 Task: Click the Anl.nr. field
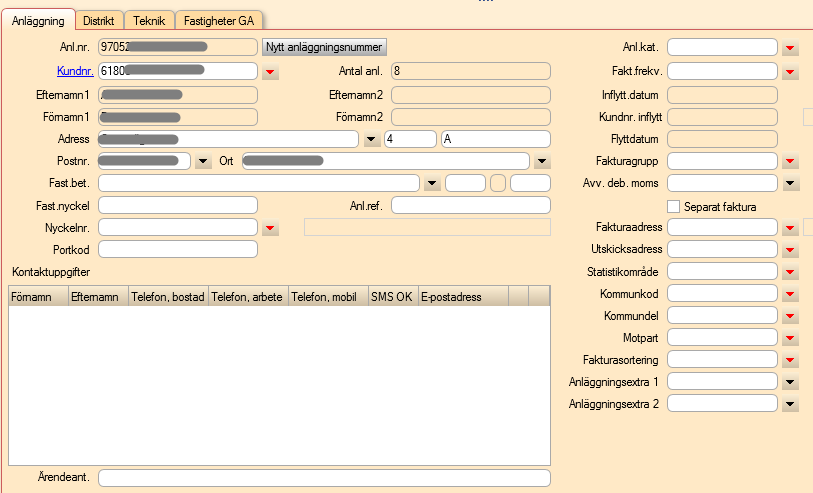[x=178, y=47]
